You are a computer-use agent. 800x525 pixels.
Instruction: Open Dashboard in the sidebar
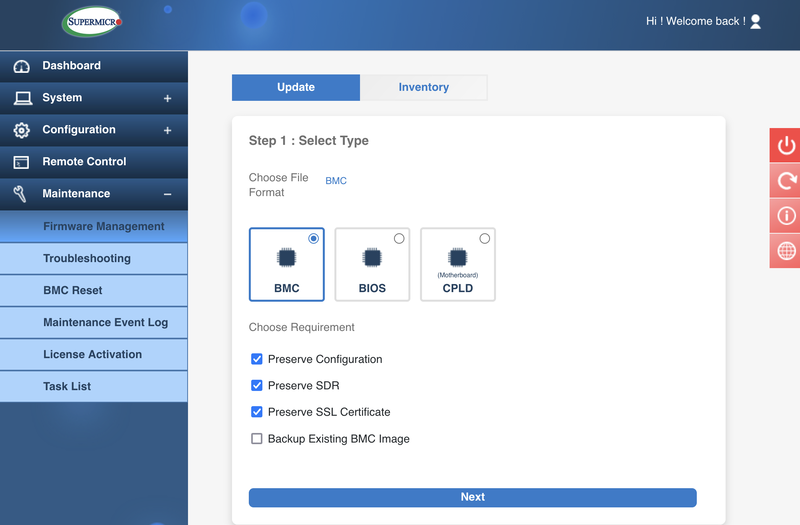[94, 66]
